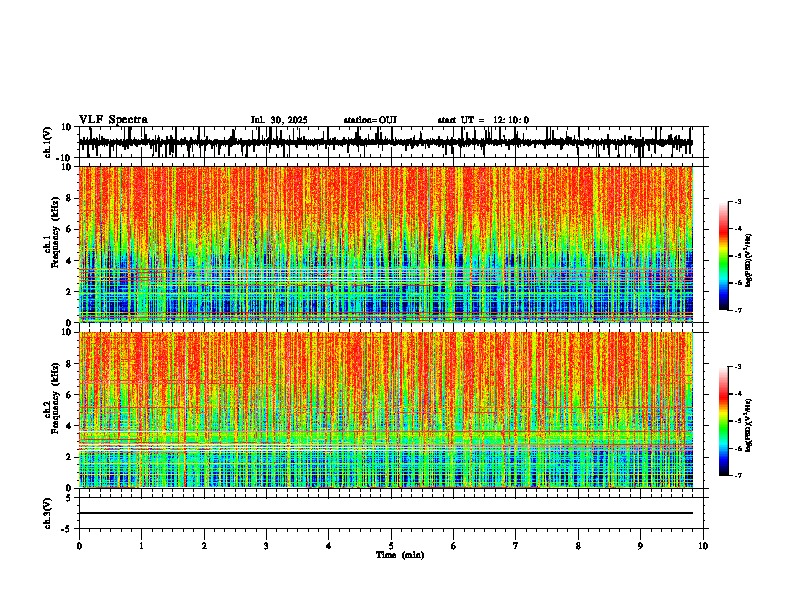Click the time axis tick label "7"
This screenshot has width=792, height=612.
tap(516, 546)
